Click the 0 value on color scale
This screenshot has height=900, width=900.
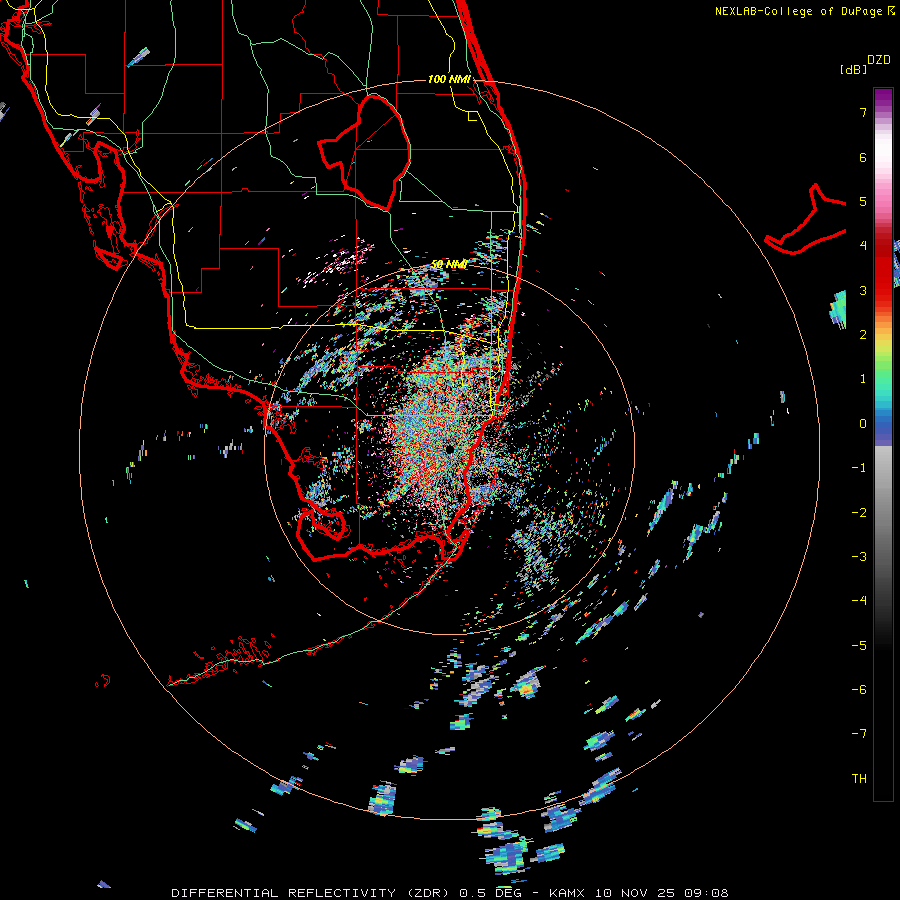[863, 424]
